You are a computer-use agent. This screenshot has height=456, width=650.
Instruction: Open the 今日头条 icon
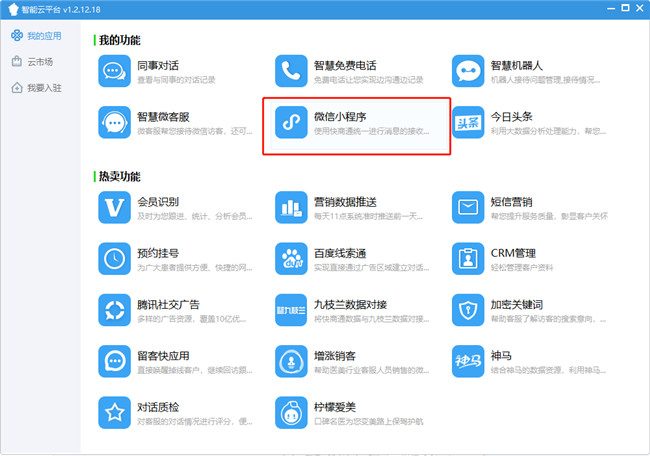pyautogui.click(x=468, y=122)
